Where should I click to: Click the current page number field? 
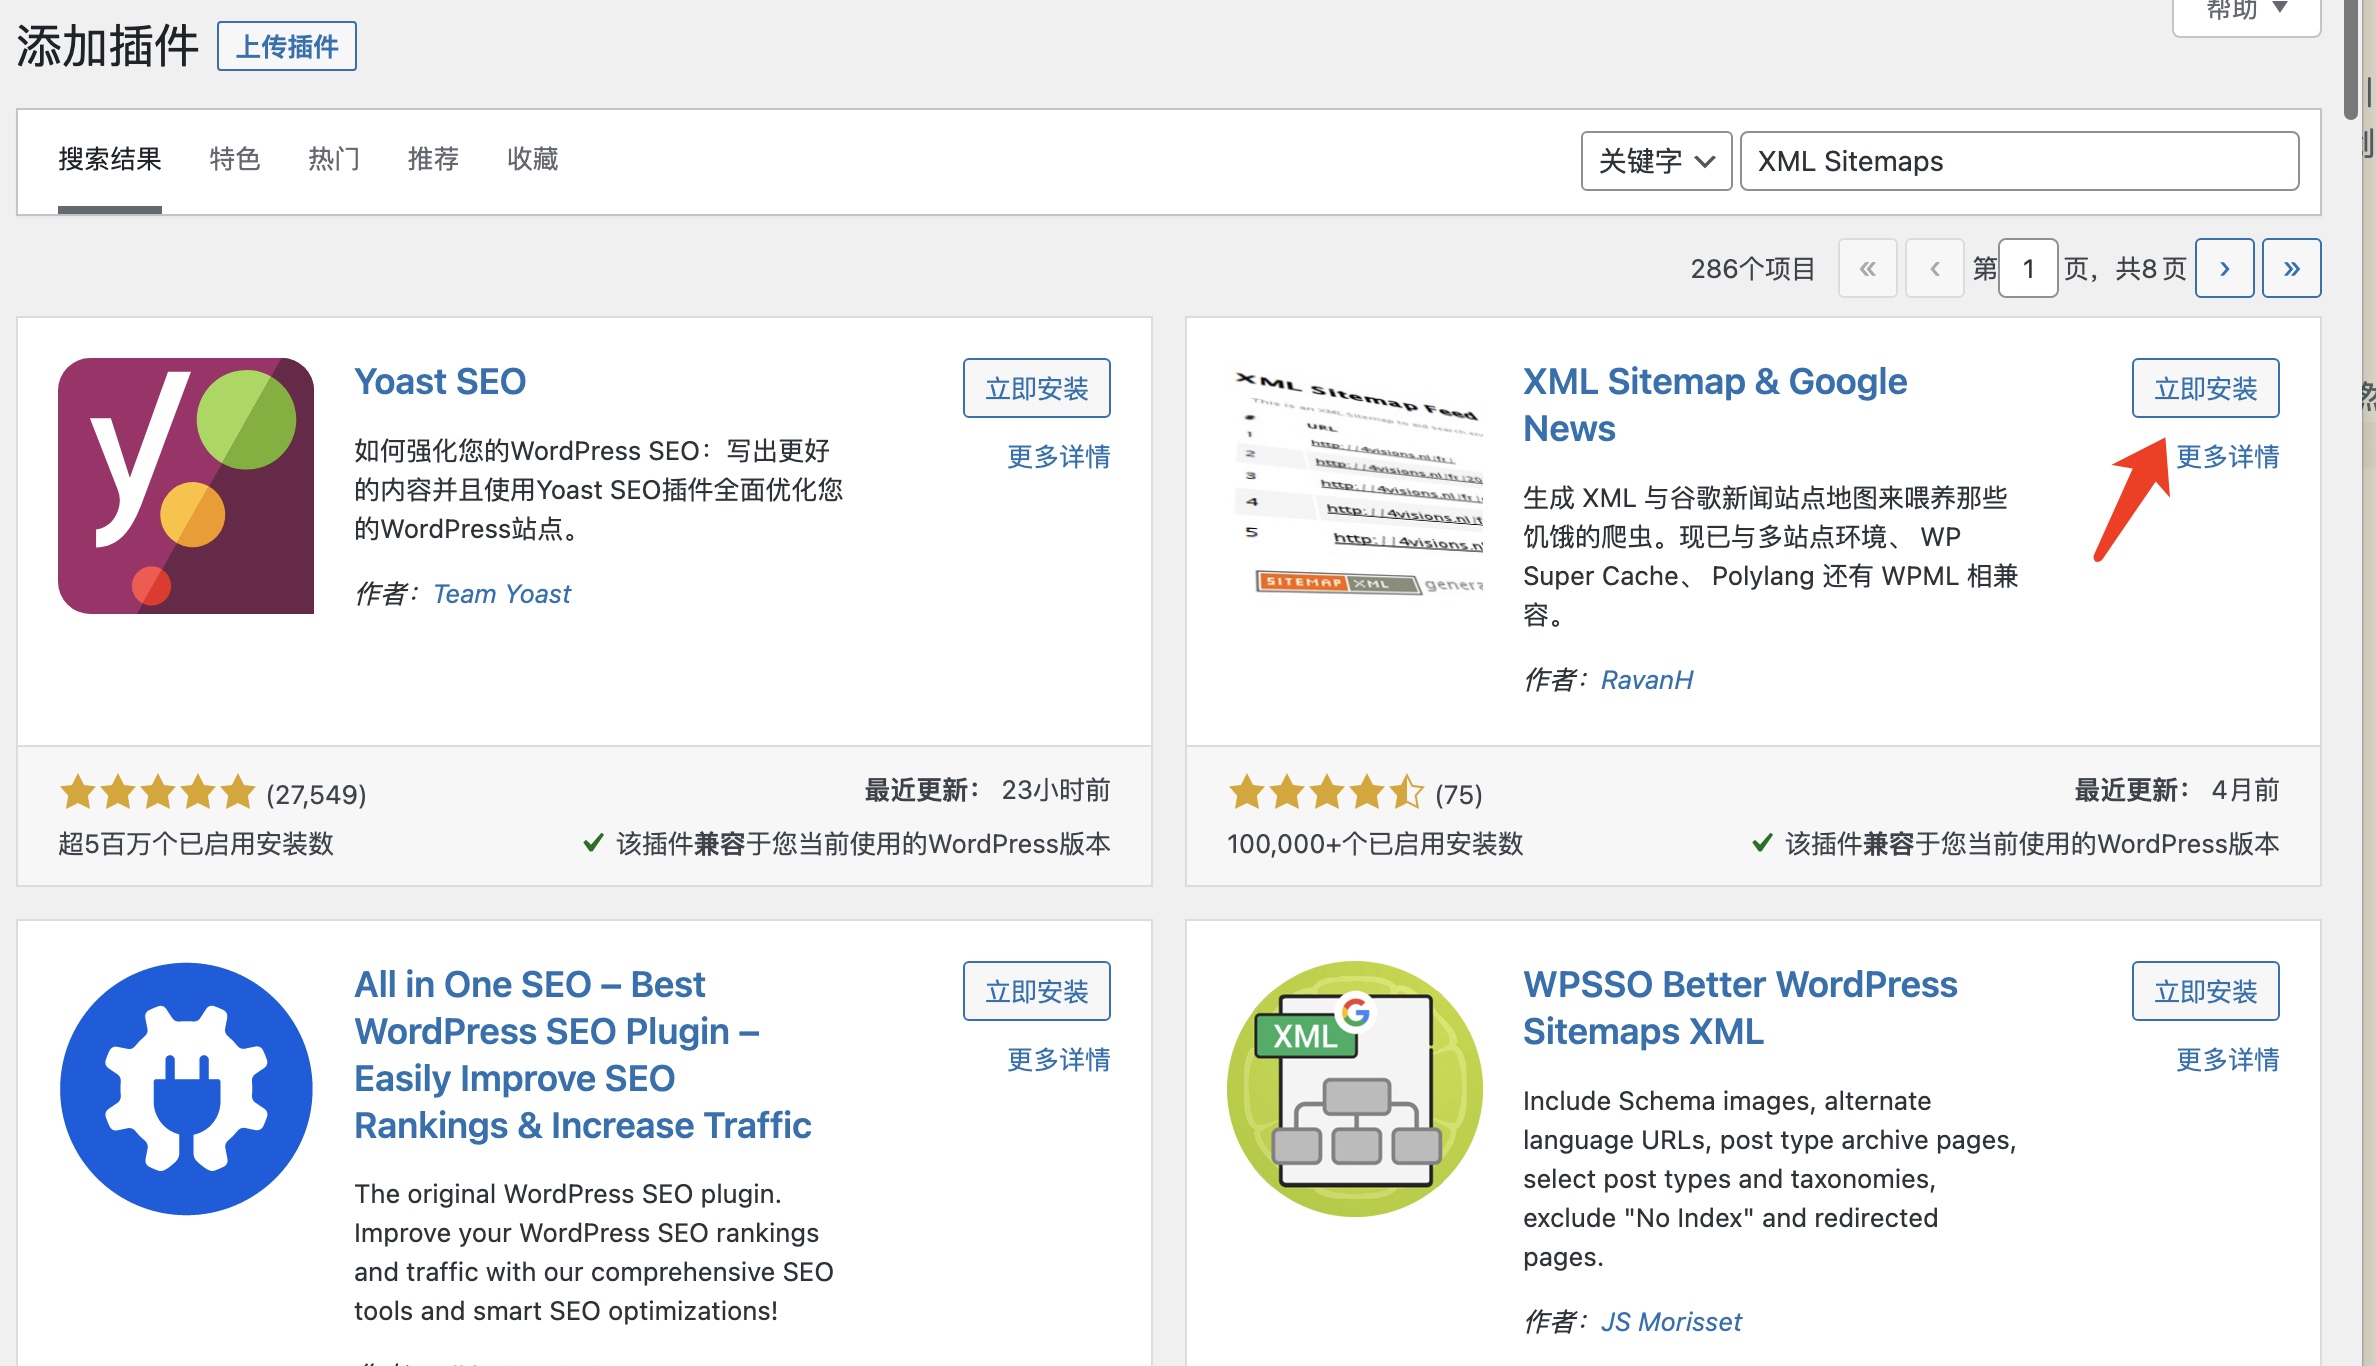(x=2028, y=268)
